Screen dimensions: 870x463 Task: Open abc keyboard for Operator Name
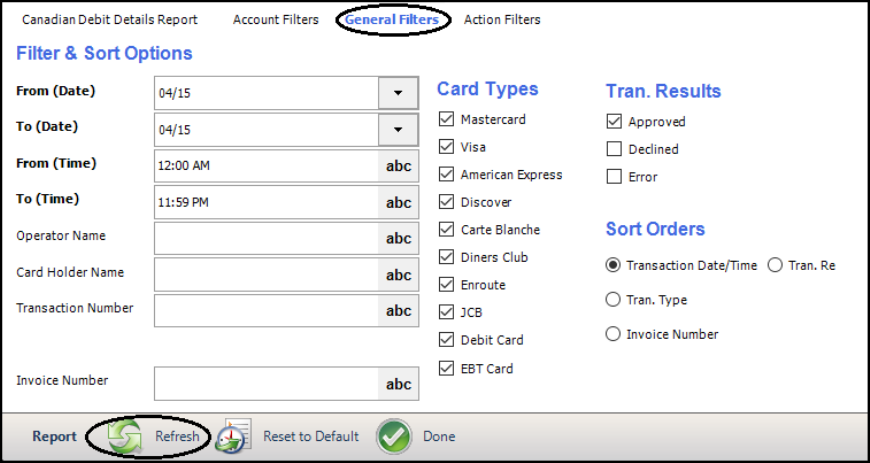click(x=398, y=239)
